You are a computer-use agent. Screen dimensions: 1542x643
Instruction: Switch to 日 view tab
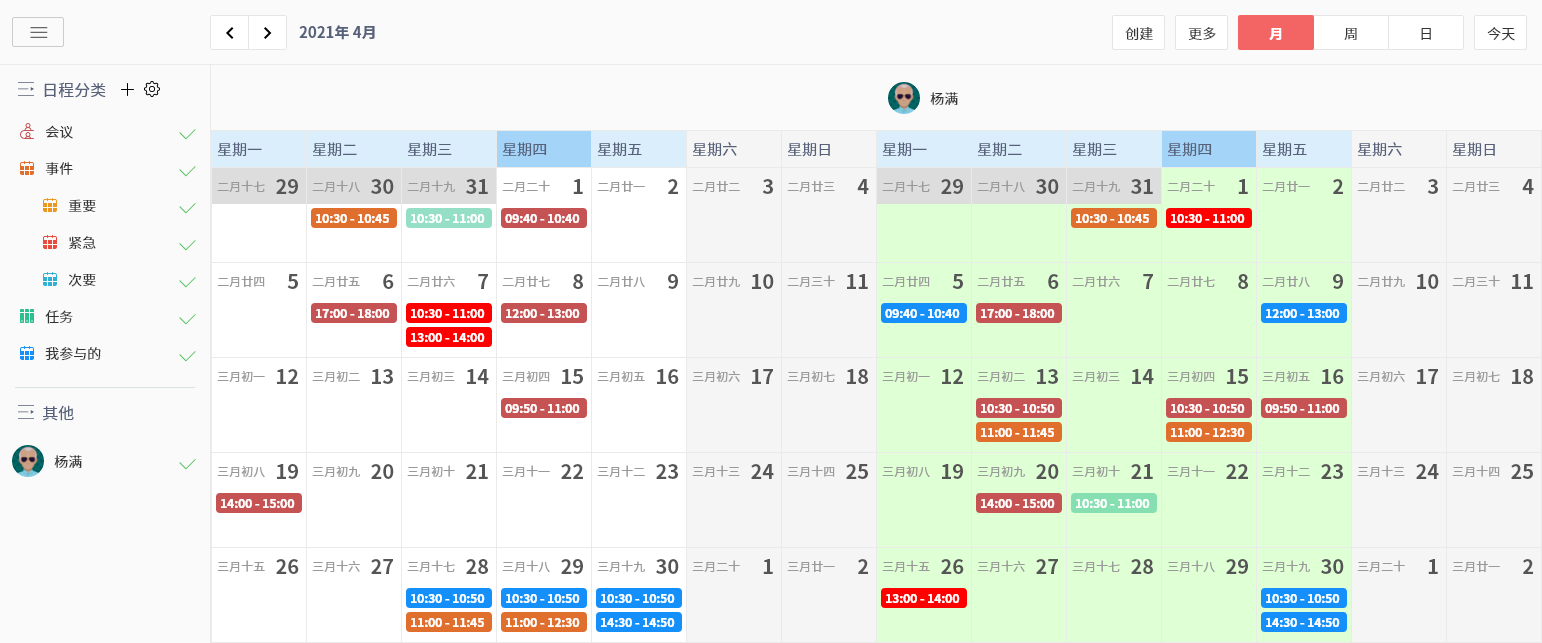coord(1425,33)
